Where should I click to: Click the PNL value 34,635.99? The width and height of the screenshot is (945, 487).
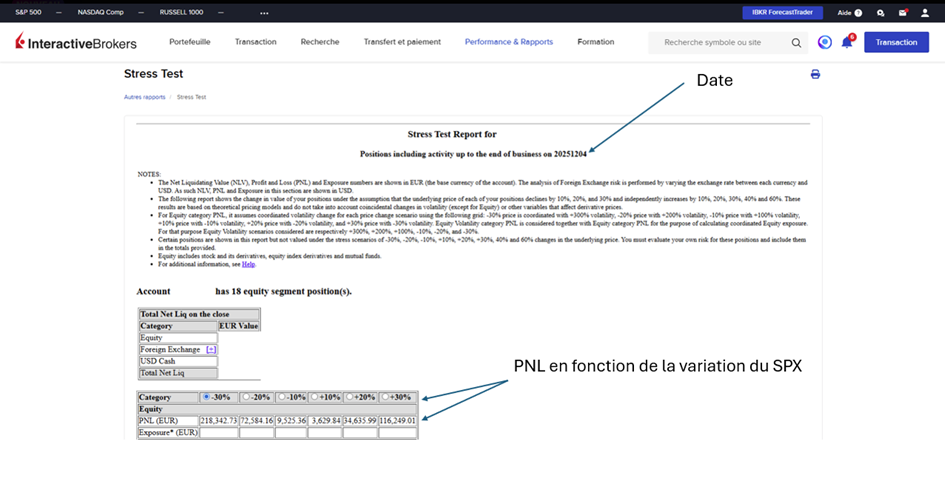(x=360, y=421)
